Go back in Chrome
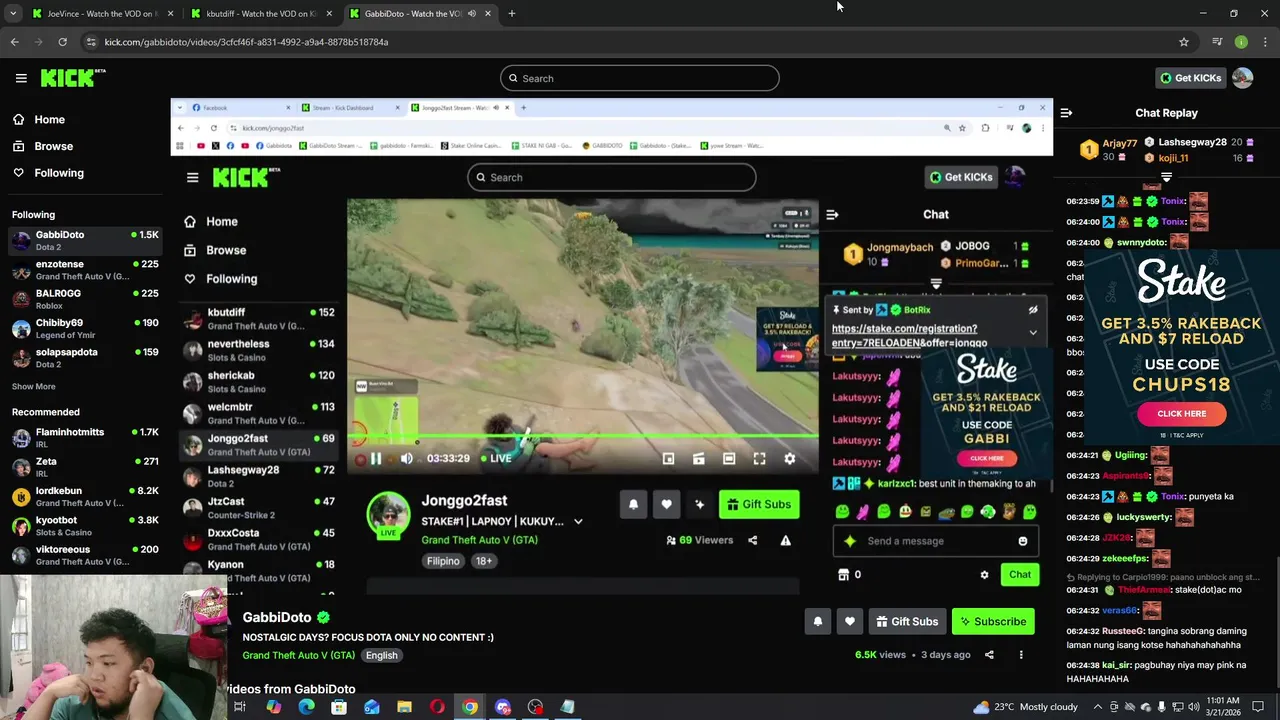 (x=14, y=42)
